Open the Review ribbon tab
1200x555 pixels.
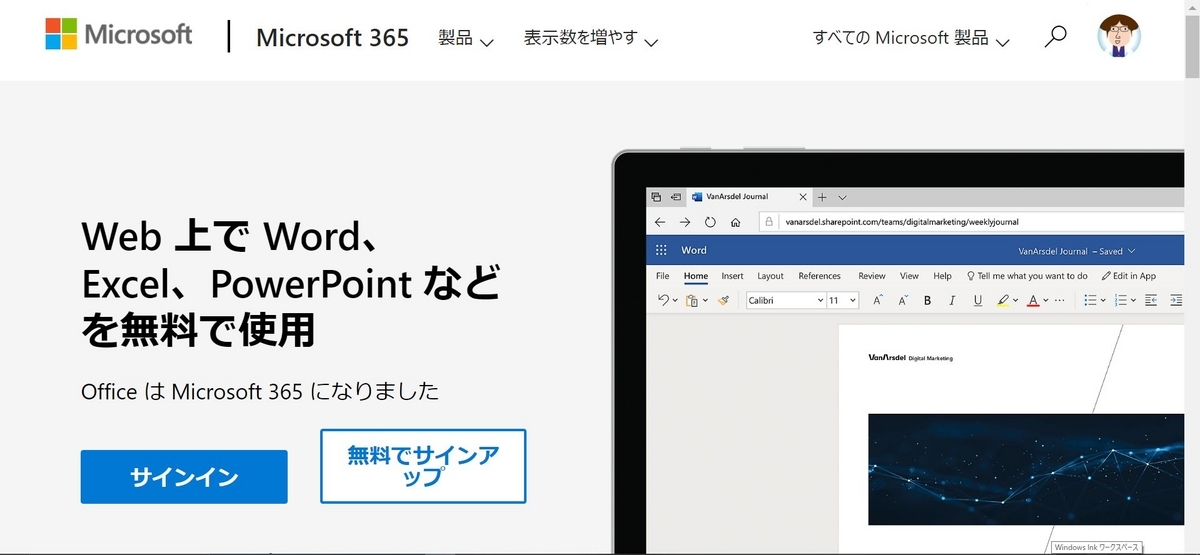pyautogui.click(x=872, y=276)
